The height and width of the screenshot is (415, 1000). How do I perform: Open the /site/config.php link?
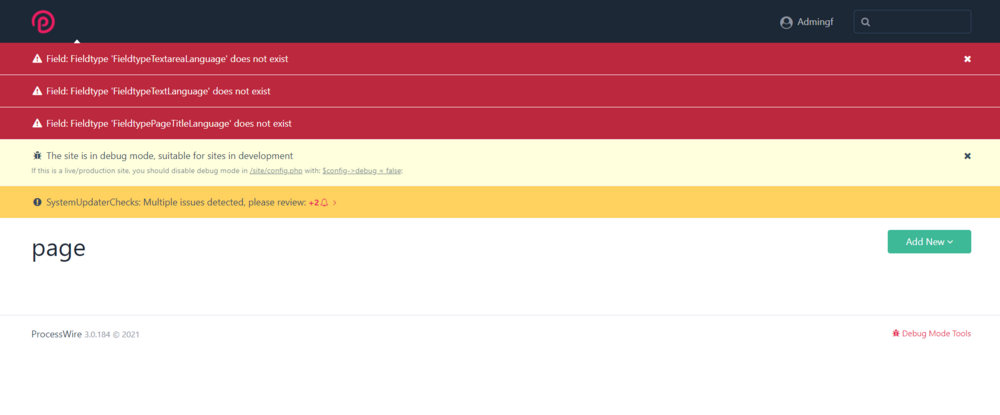click(277, 171)
